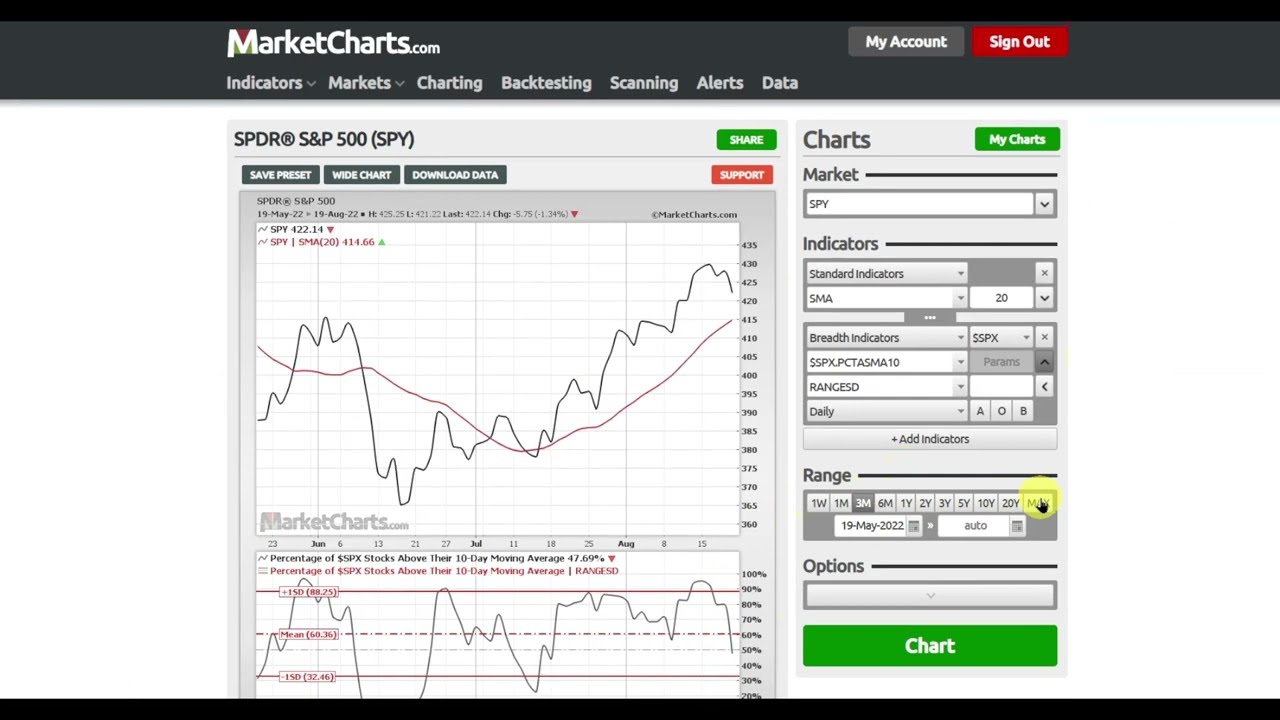
Task: Click the -1SD (32.46) label
Action: (x=308, y=677)
